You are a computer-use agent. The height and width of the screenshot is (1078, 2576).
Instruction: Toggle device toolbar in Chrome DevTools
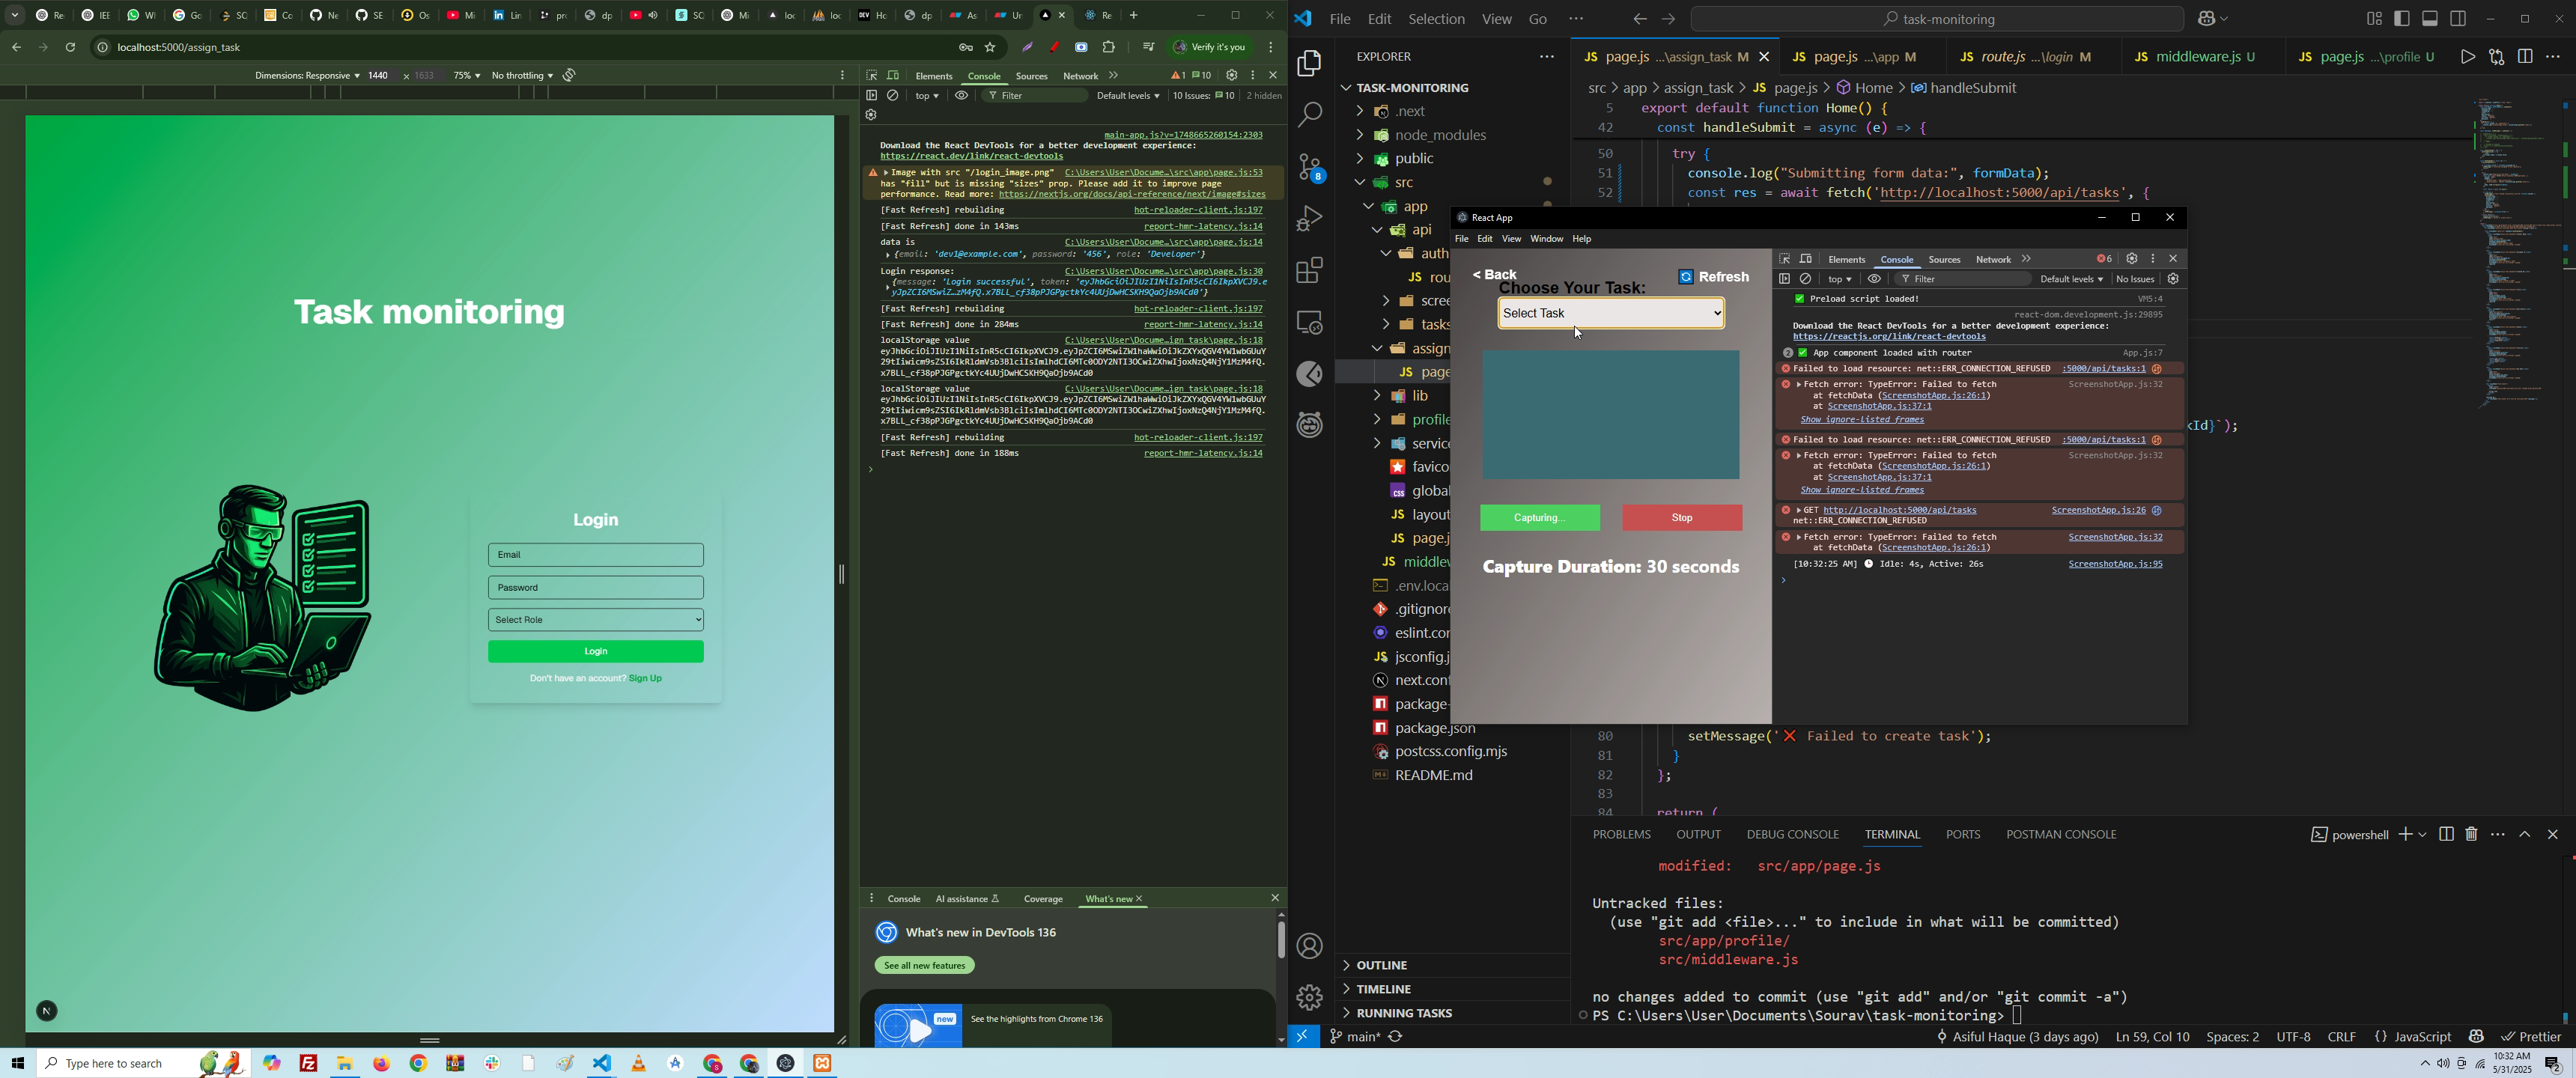[893, 76]
